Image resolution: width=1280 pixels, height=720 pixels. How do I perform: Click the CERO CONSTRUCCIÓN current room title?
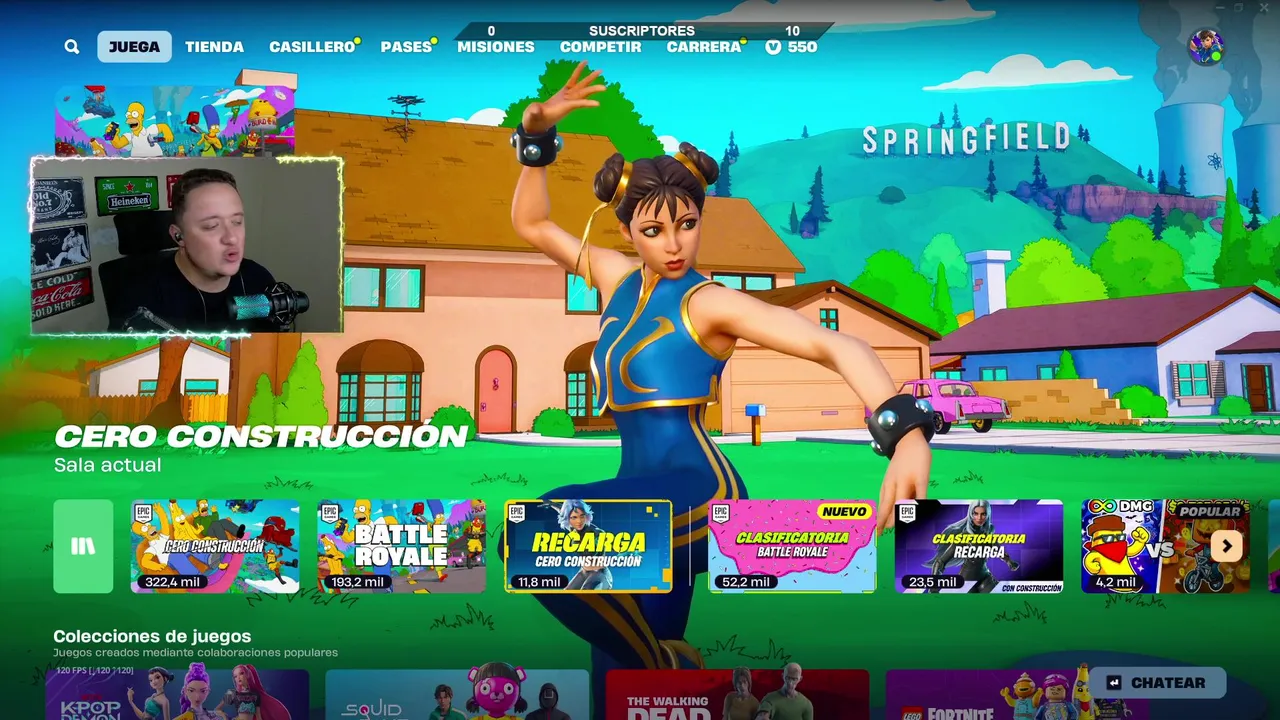pyautogui.click(x=261, y=436)
